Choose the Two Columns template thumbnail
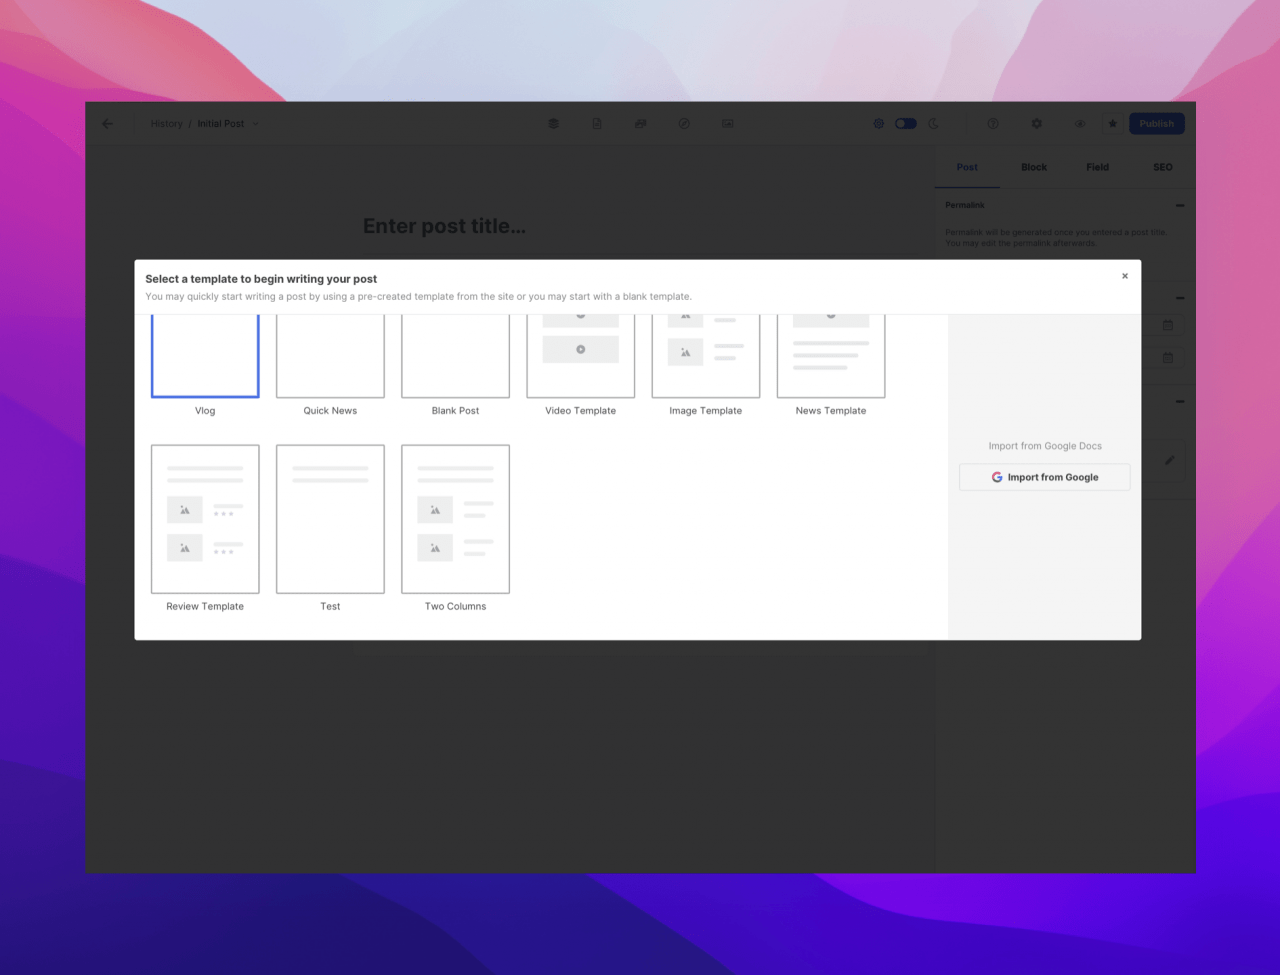The image size is (1280, 975). (x=455, y=519)
